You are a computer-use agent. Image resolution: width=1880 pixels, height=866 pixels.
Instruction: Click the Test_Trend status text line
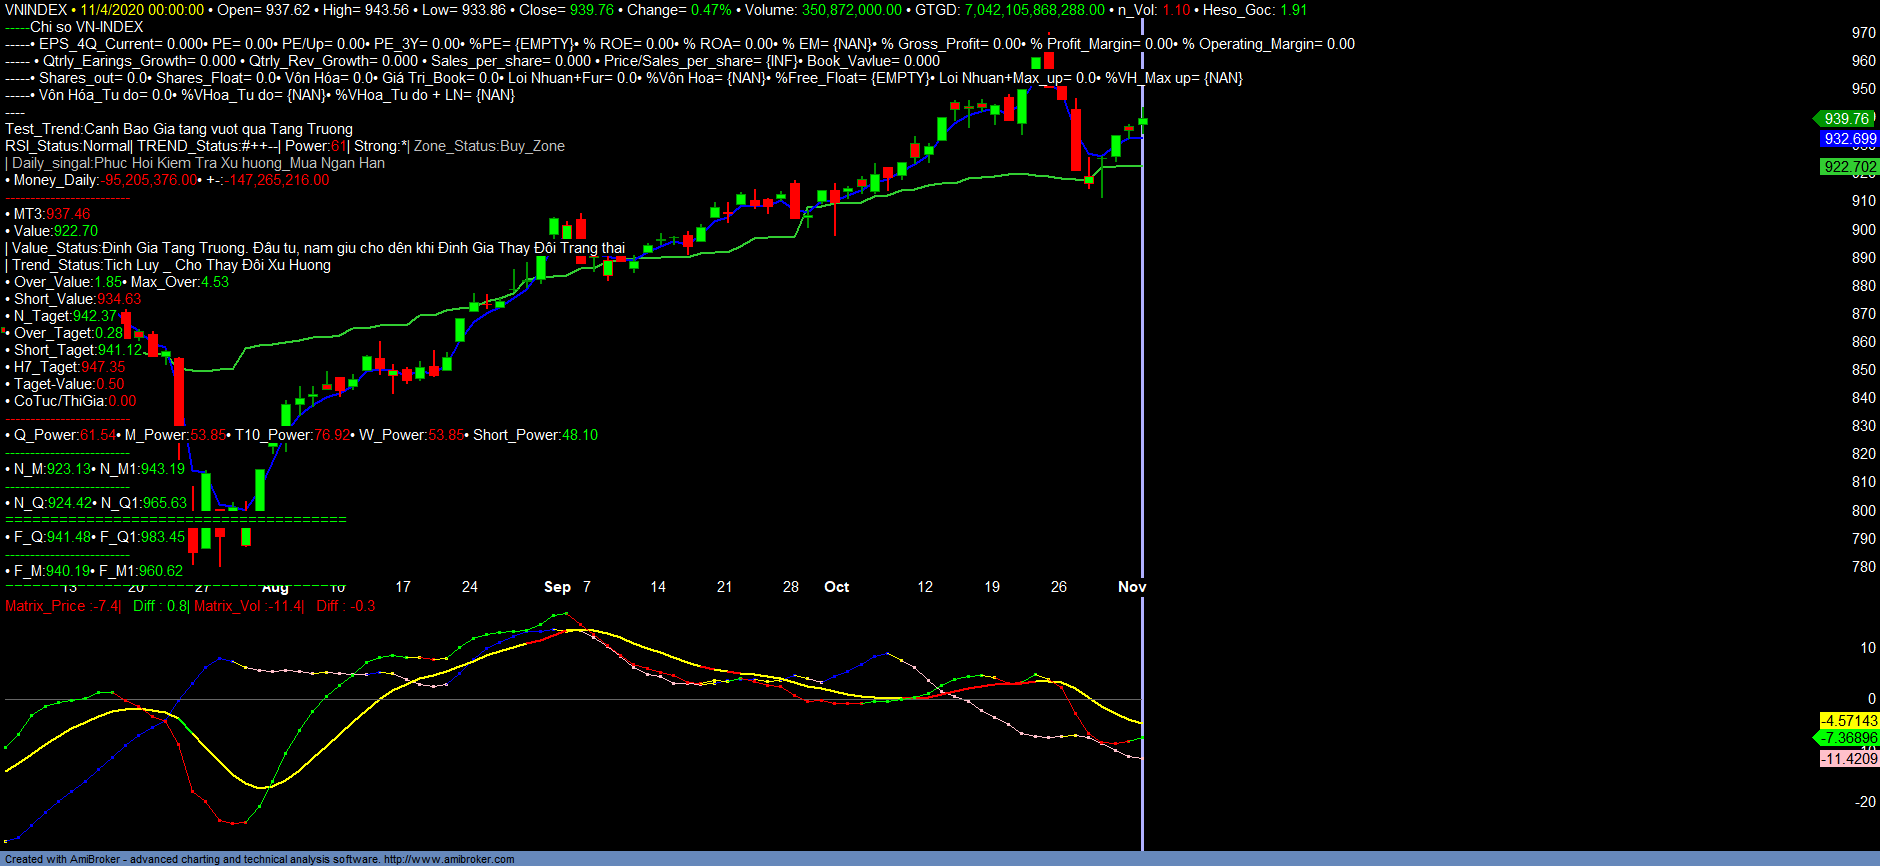[179, 129]
